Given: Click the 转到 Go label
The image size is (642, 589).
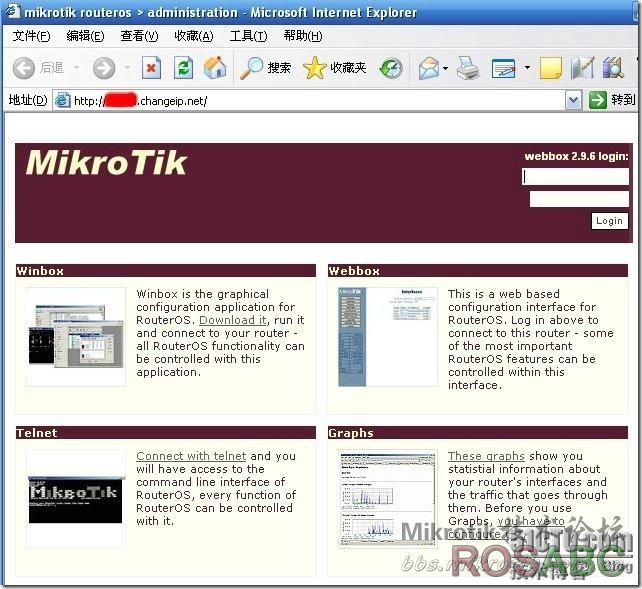Looking at the screenshot, I should pyautogui.click(x=623, y=100).
